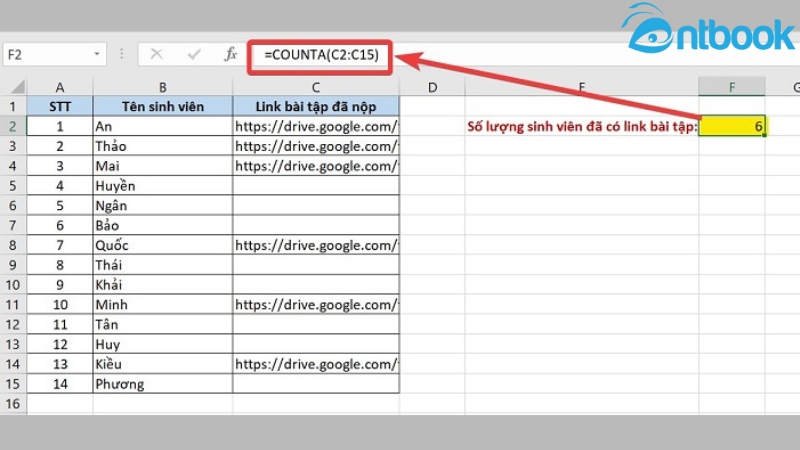
Task: Open the Name Box dropdown arrow
Action: pos(96,54)
